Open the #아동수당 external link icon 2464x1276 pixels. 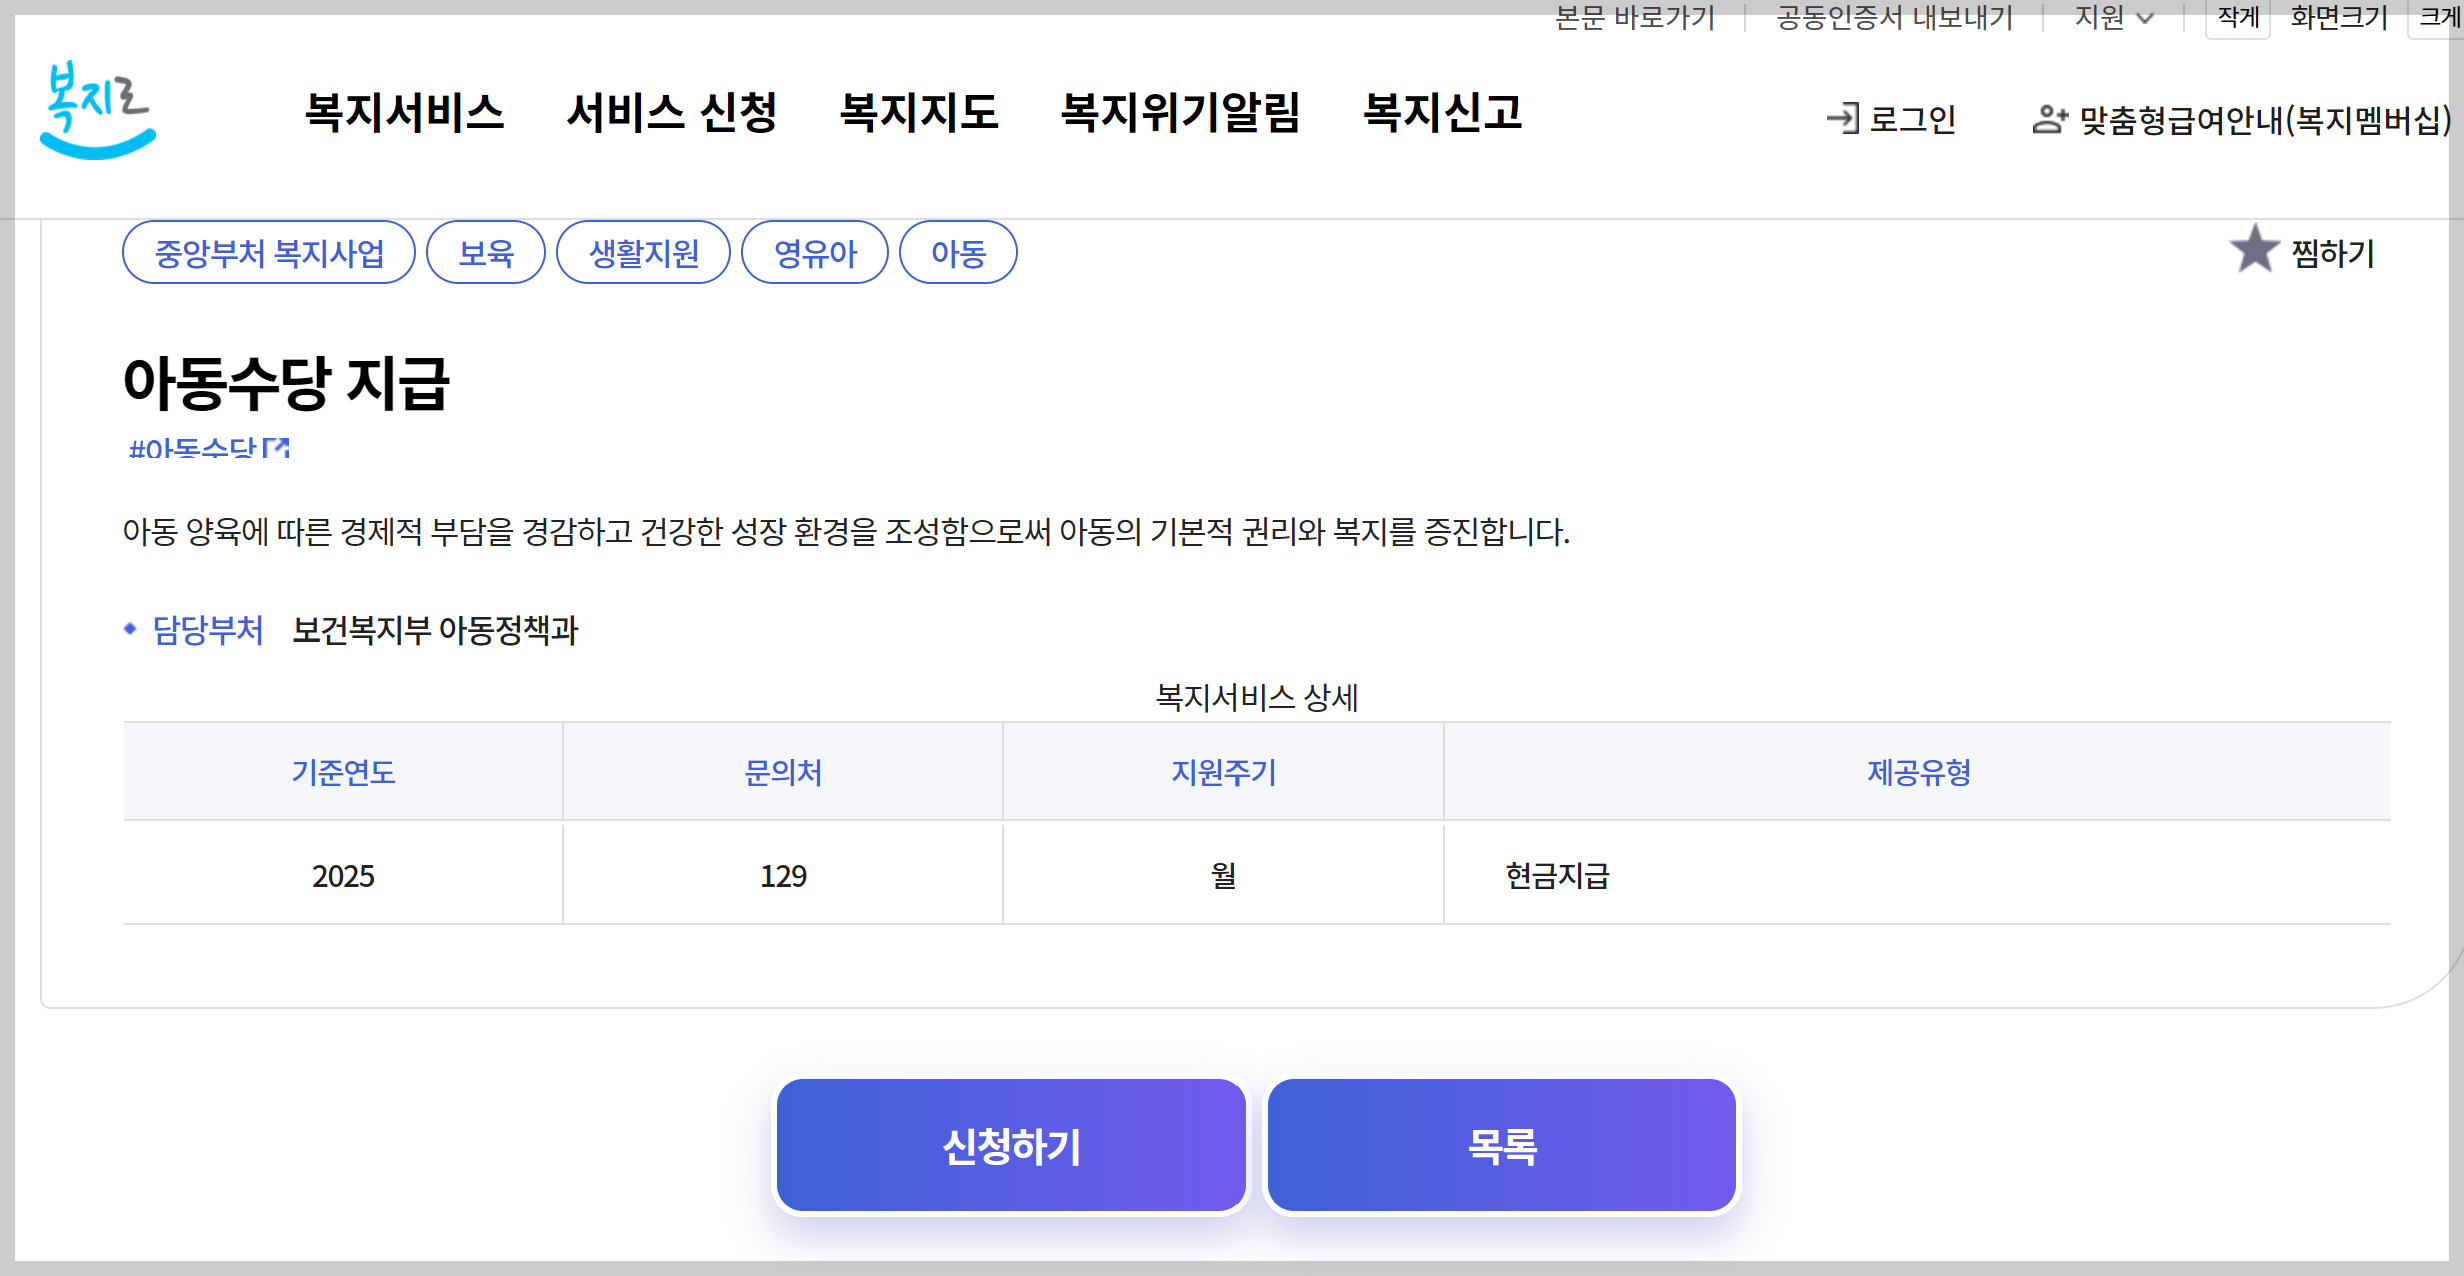coord(277,448)
